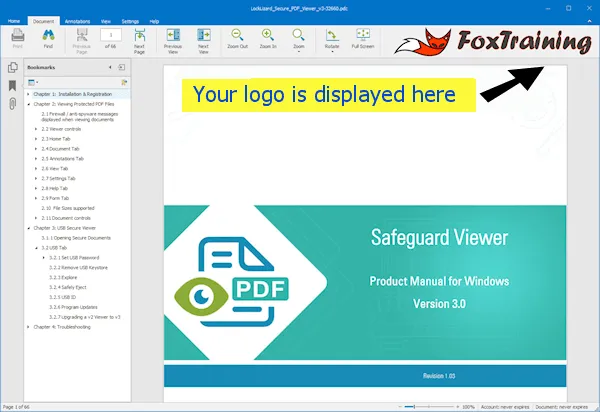The height and width of the screenshot is (412, 600).
Task: Expand the 2.2 Viewer controls bookmark
Action: tap(36, 129)
